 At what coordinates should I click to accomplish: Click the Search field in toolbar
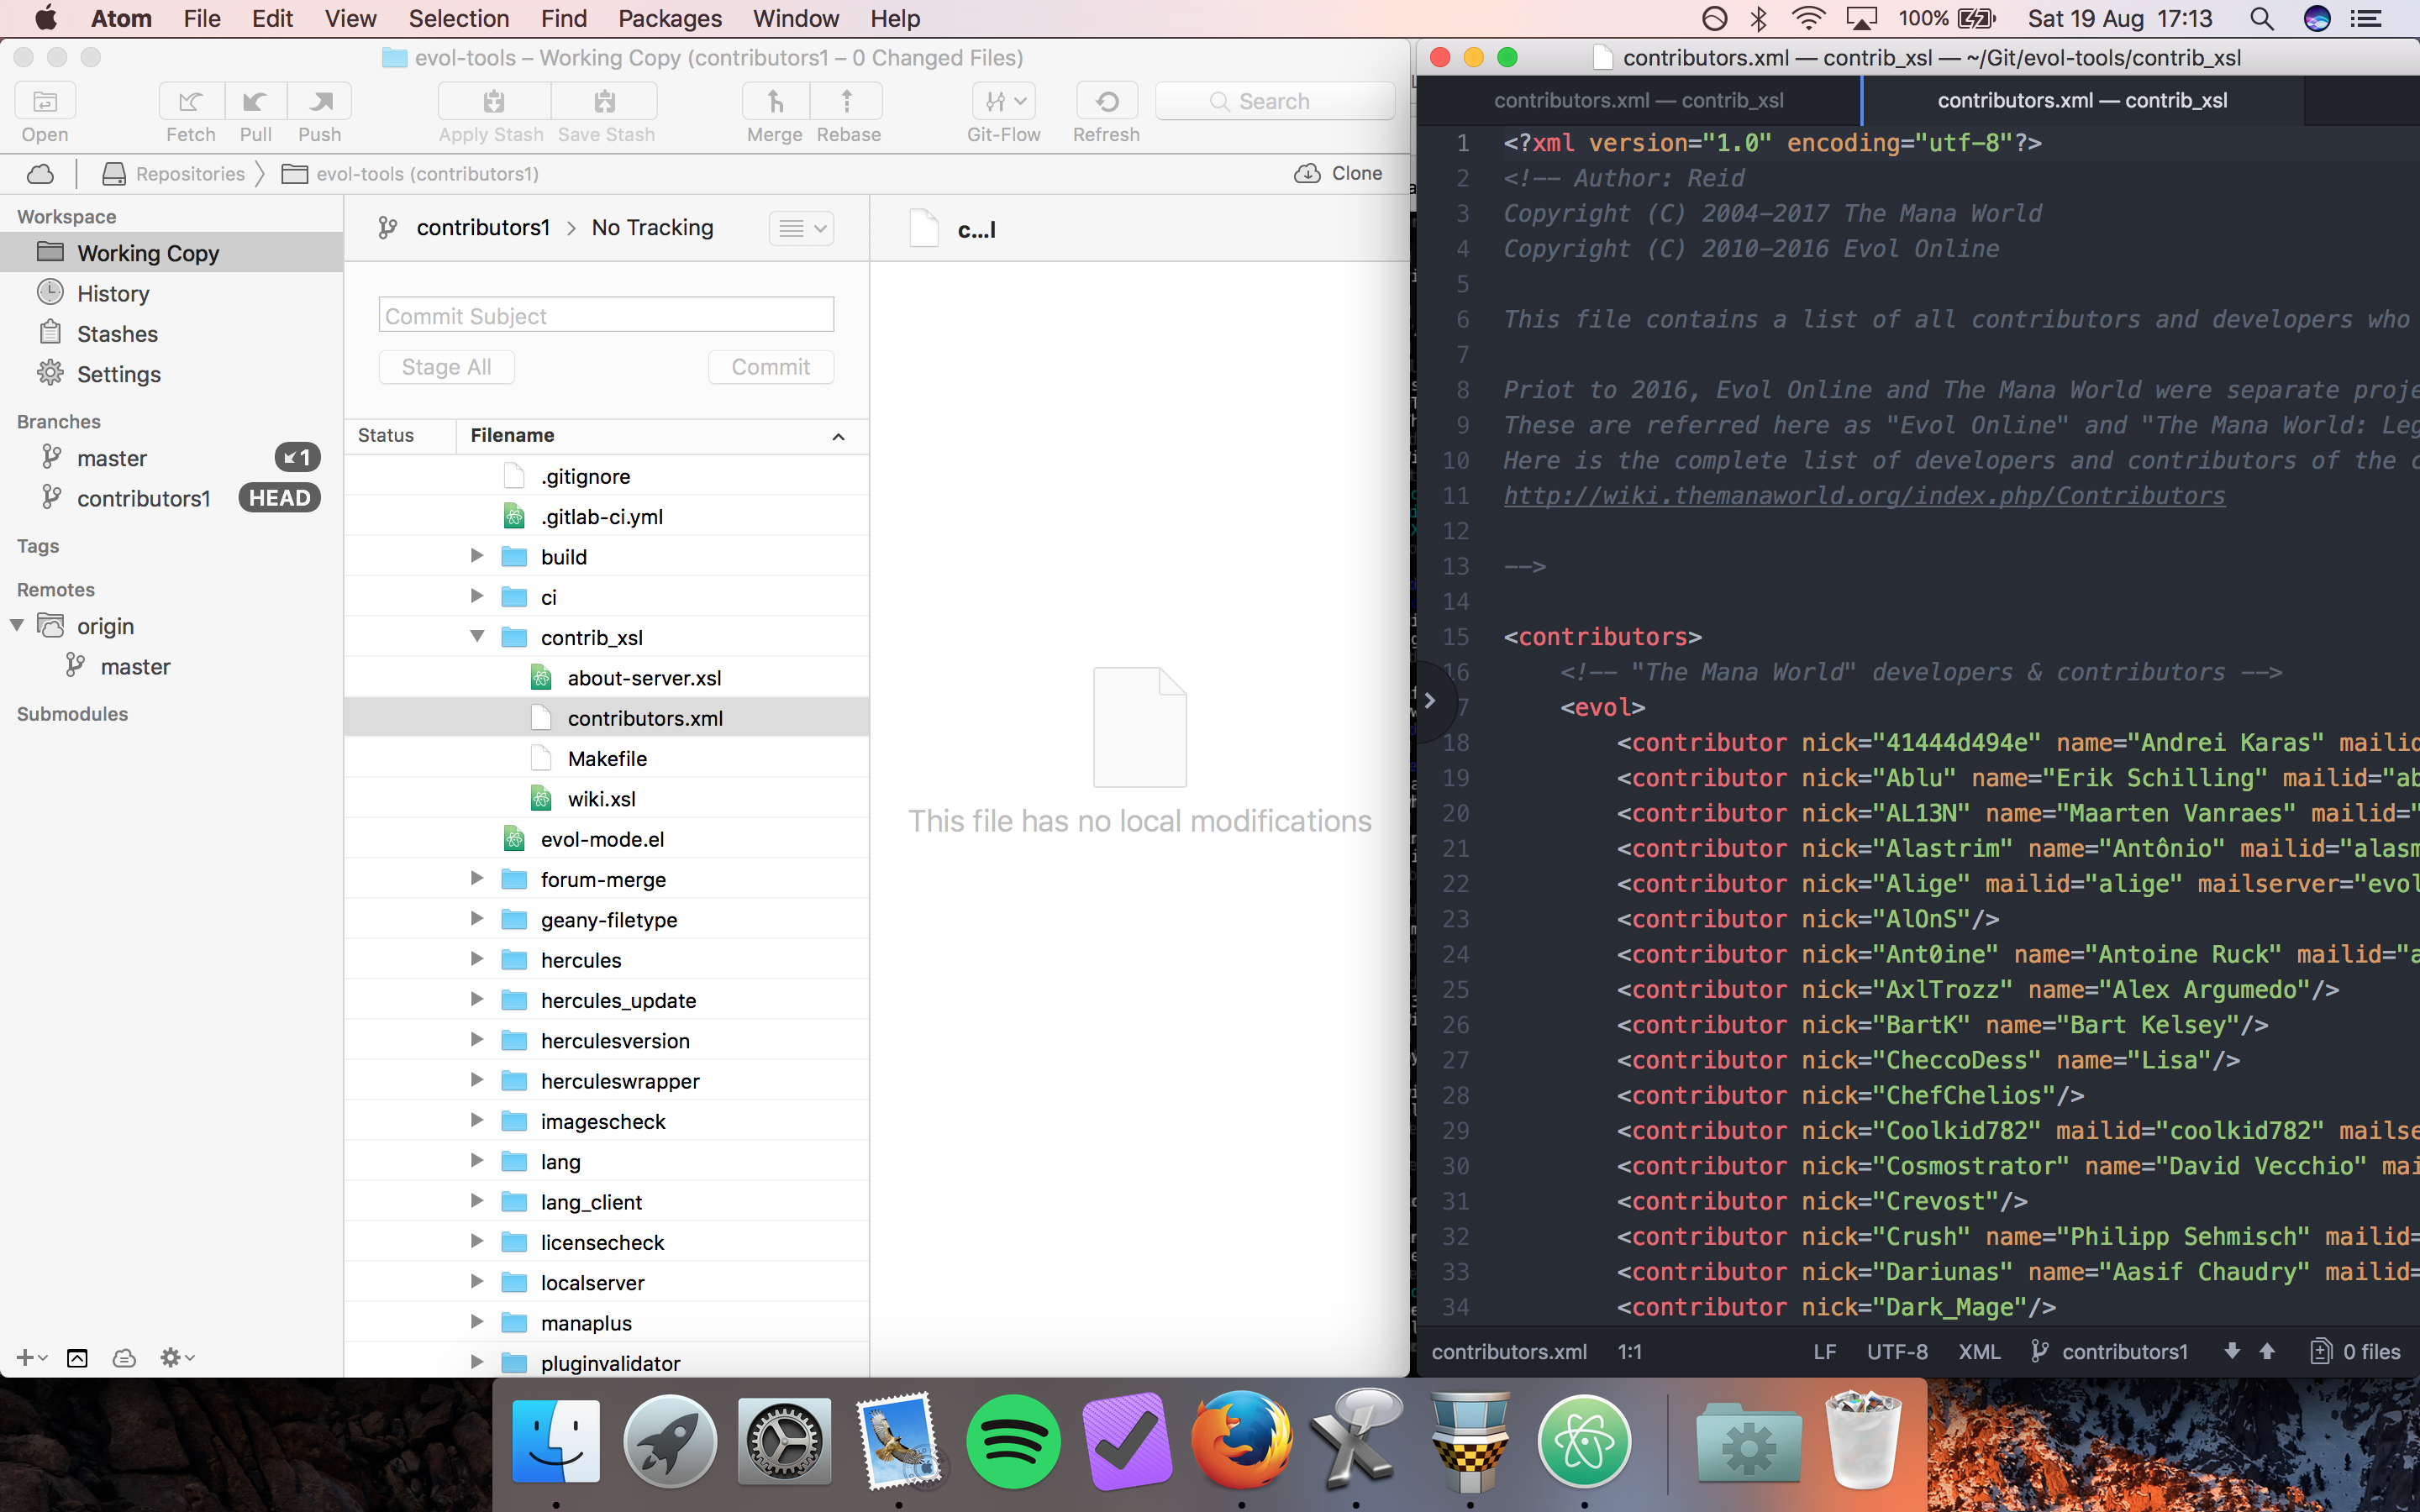click(x=1275, y=101)
